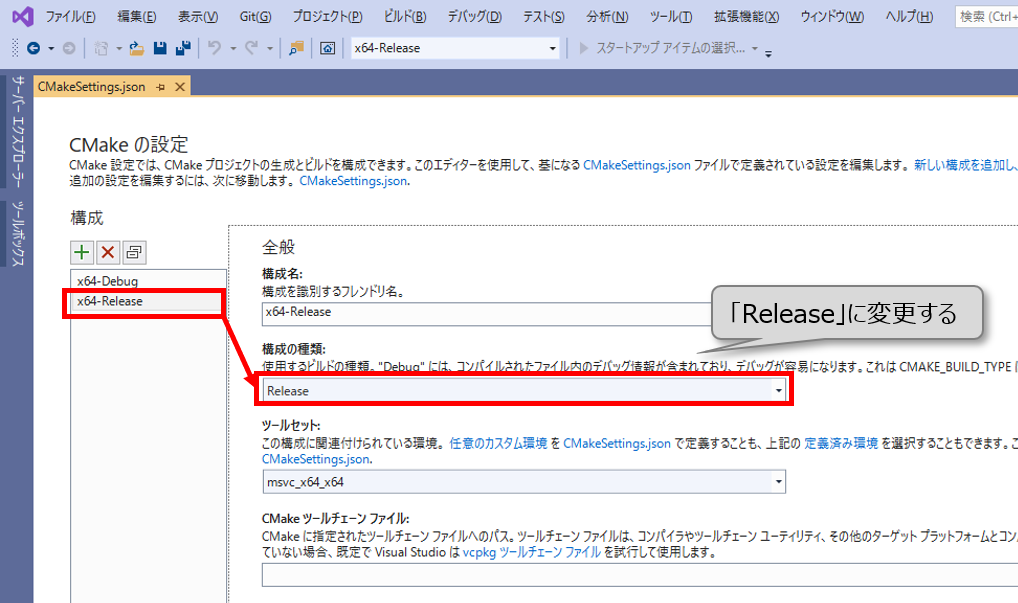The width and height of the screenshot is (1018, 603).
Task: Open the テスト(S) menu
Action: click(543, 16)
